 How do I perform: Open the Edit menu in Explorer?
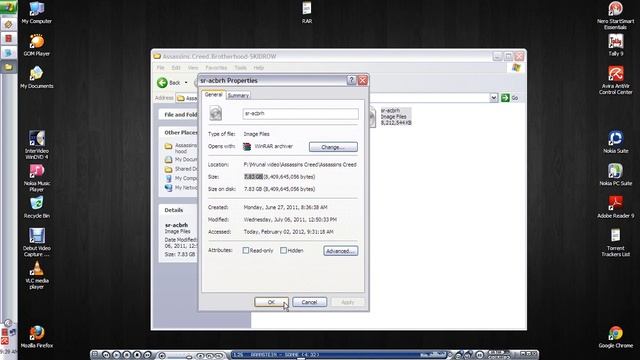[176, 68]
